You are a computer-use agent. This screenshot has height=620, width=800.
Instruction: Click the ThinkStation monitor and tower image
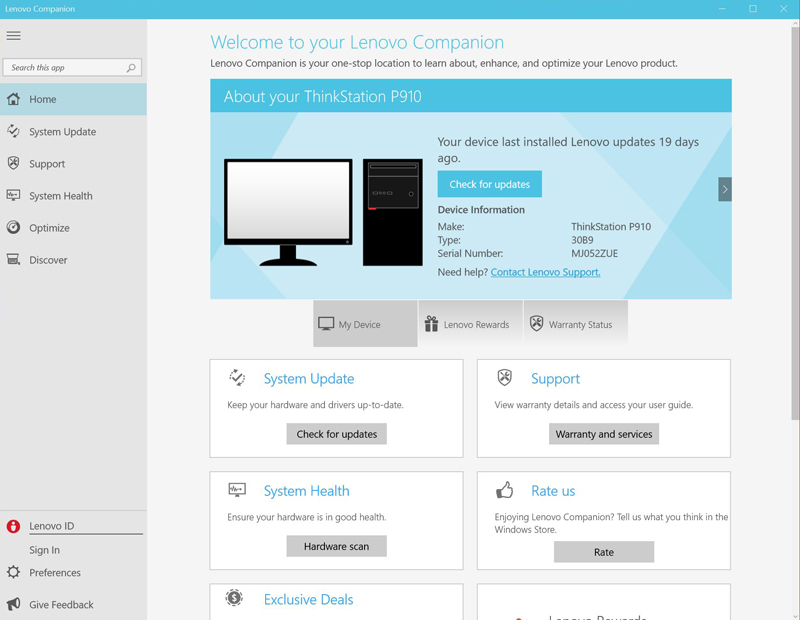323,212
